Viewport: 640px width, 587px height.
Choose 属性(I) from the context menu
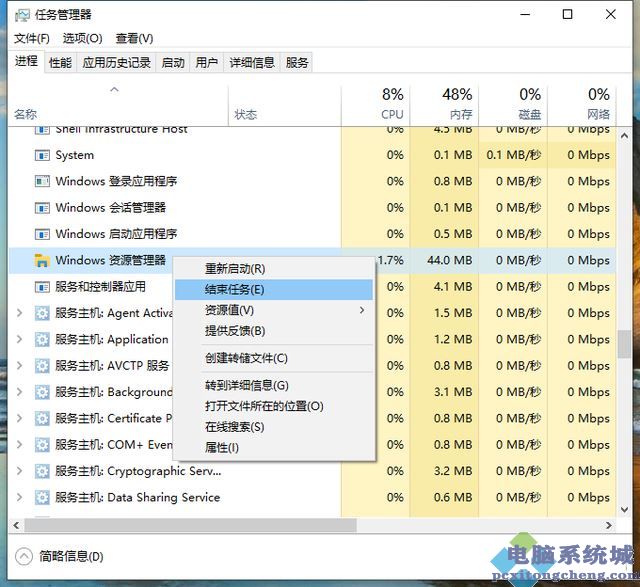tap(274, 448)
